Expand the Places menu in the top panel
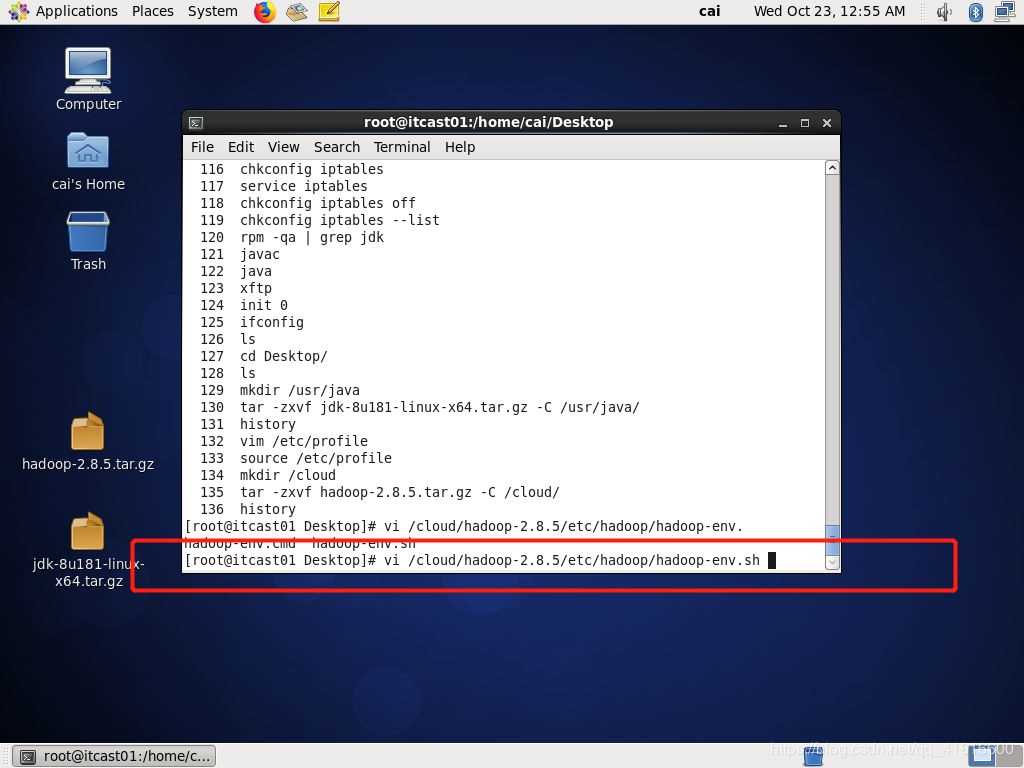Image resolution: width=1024 pixels, height=768 pixels. click(x=152, y=11)
